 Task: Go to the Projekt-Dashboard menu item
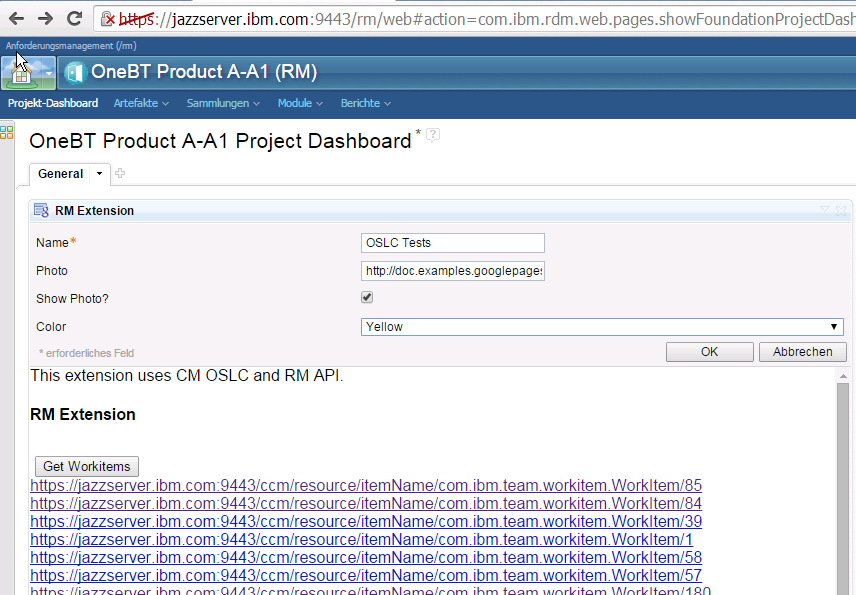pos(53,103)
